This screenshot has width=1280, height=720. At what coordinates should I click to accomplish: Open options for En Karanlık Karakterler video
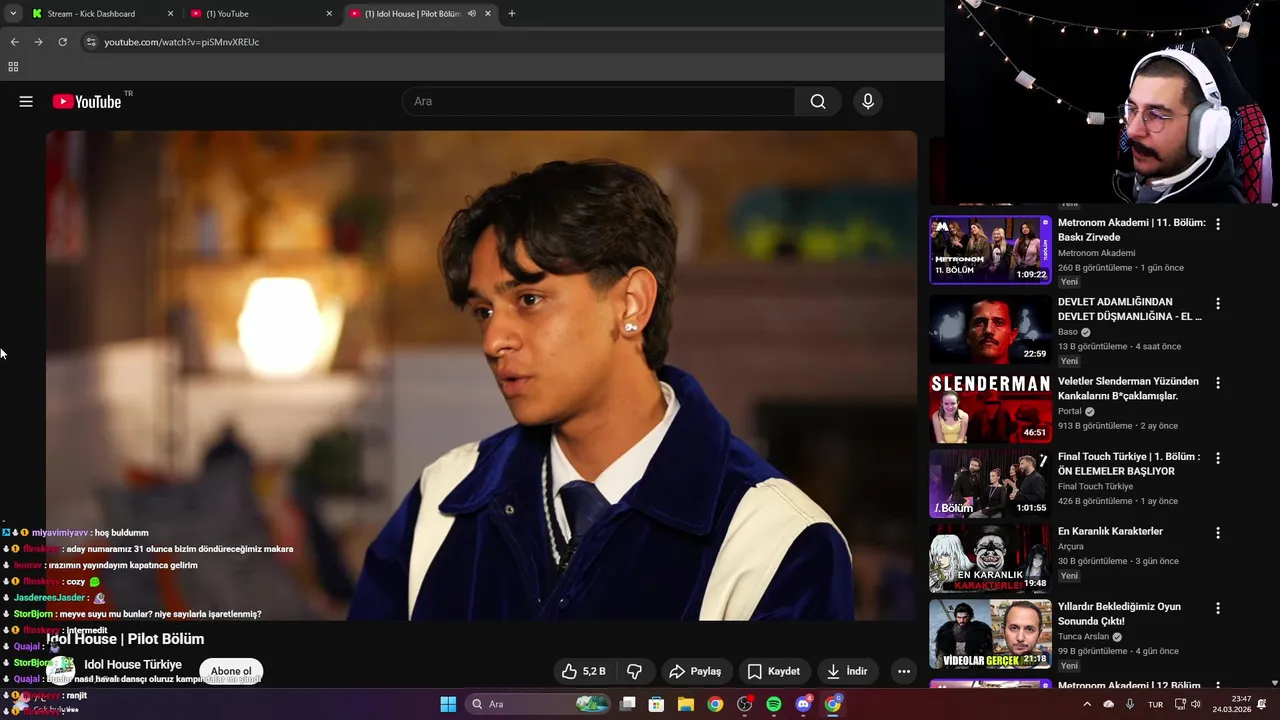coord(1218,533)
